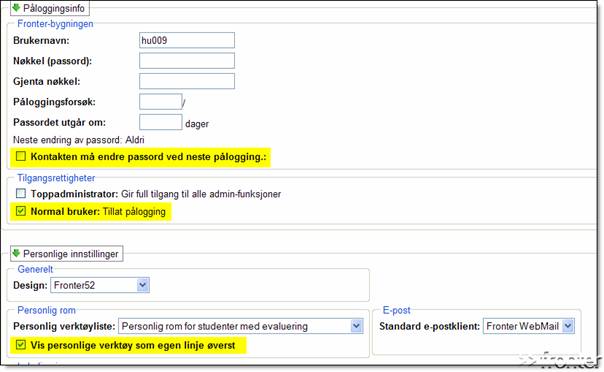This screenshot has height=372, width=604.
Task: Uncheck Vis personlige verktøy som egen linje
Action: coord(21,345)
